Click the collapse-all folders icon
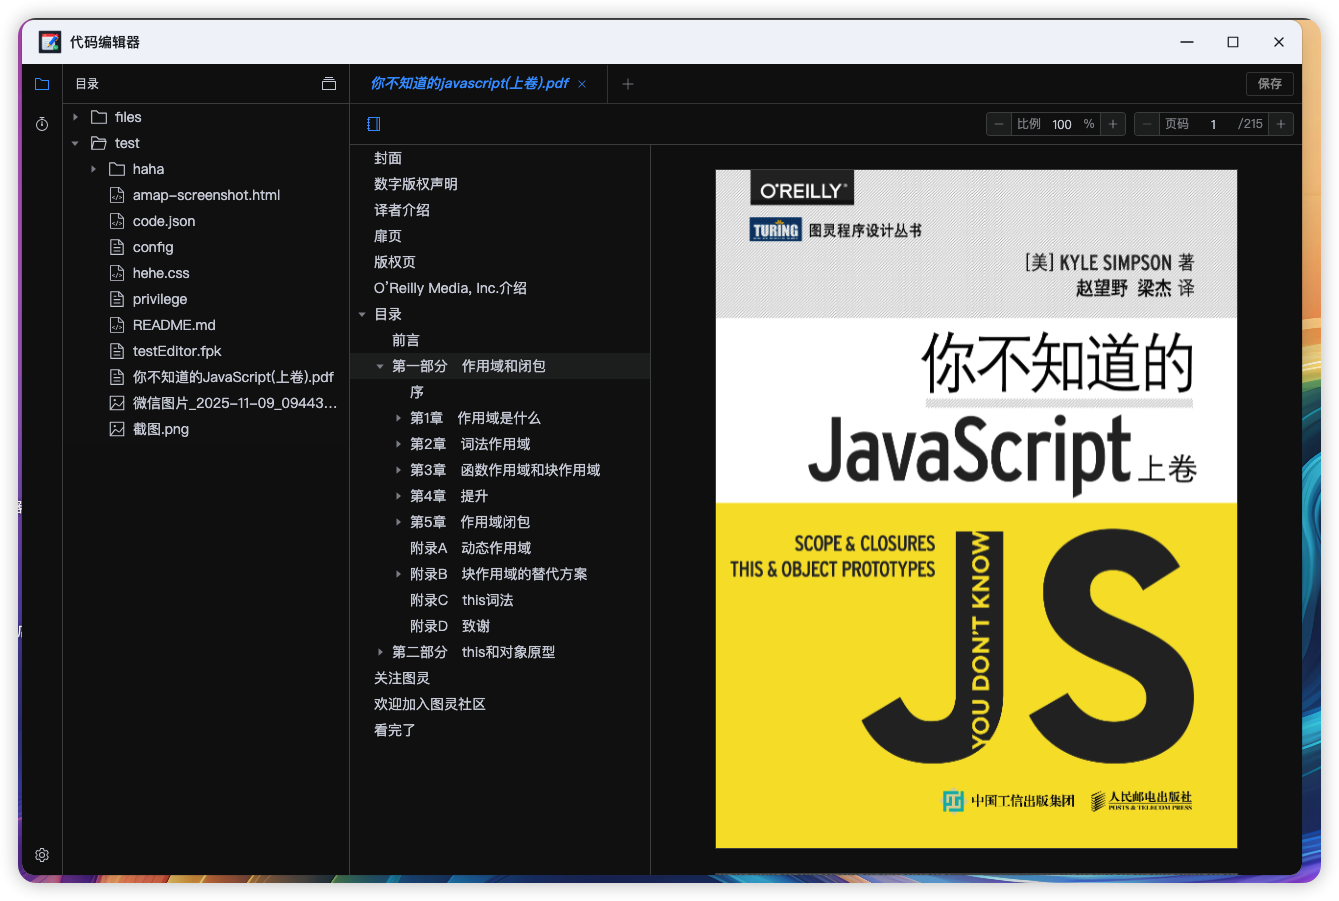 tap(329, 84)
